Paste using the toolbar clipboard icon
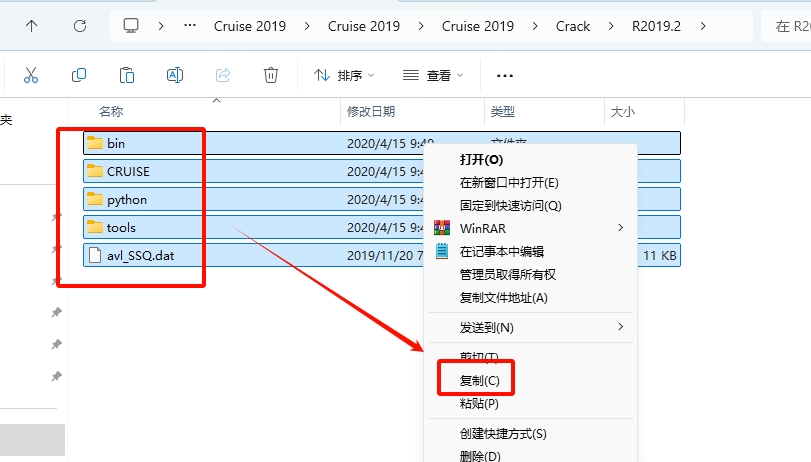The image size is (811, 462). point(127,76)
